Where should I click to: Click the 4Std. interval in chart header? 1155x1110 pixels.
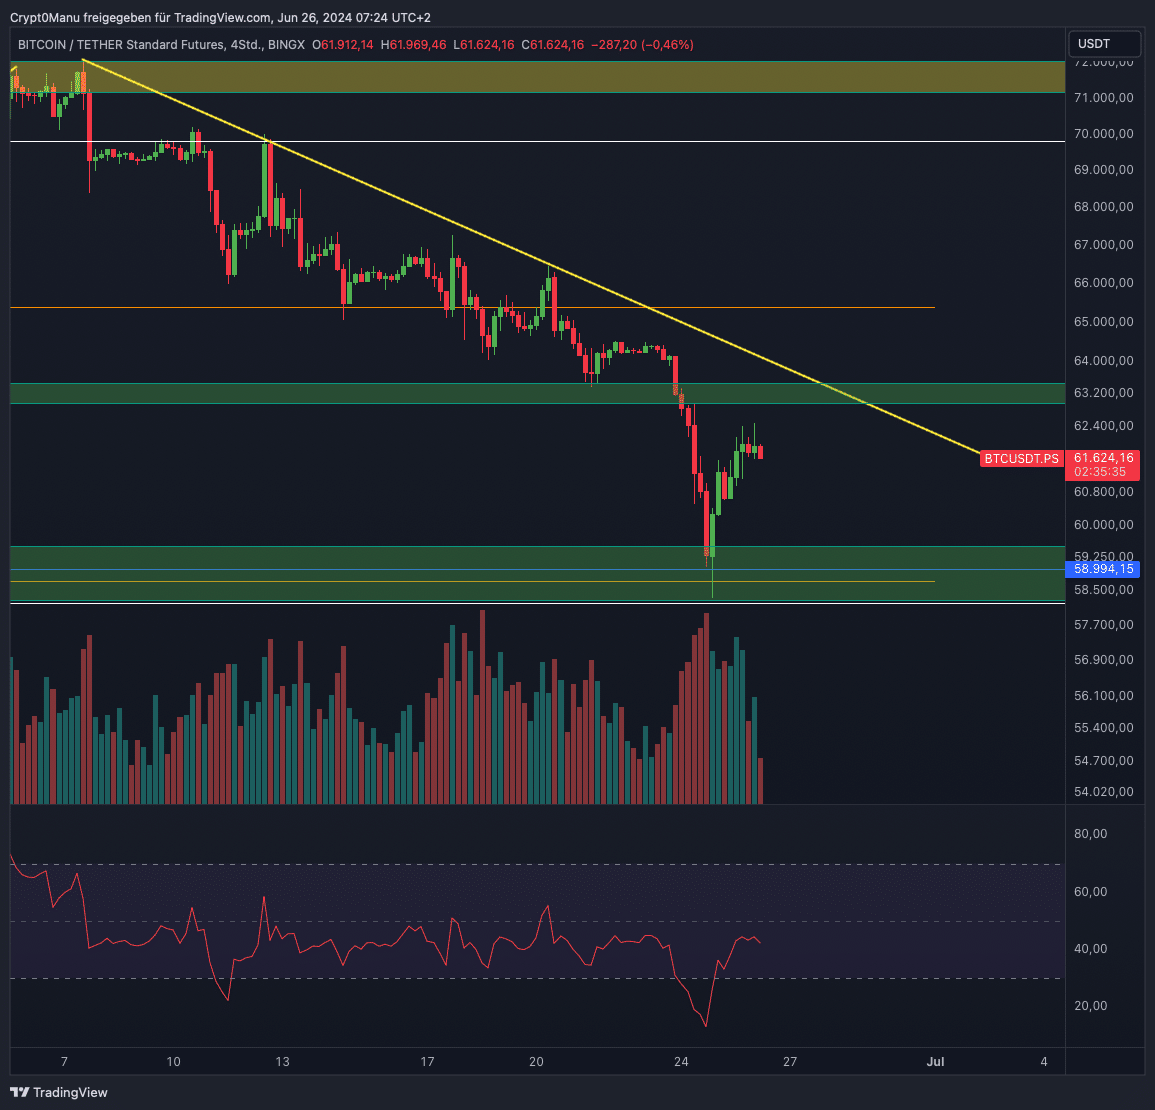pyautogui.click(x=245, y=45)
